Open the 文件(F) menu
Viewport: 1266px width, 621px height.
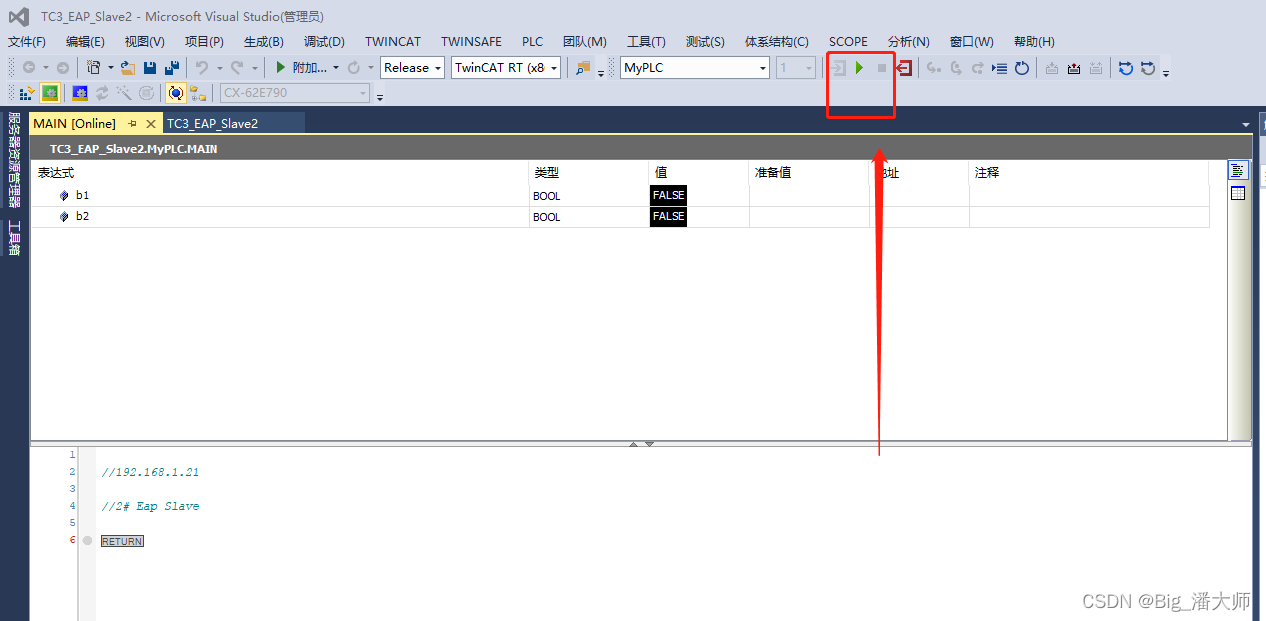tap(27, 42)
